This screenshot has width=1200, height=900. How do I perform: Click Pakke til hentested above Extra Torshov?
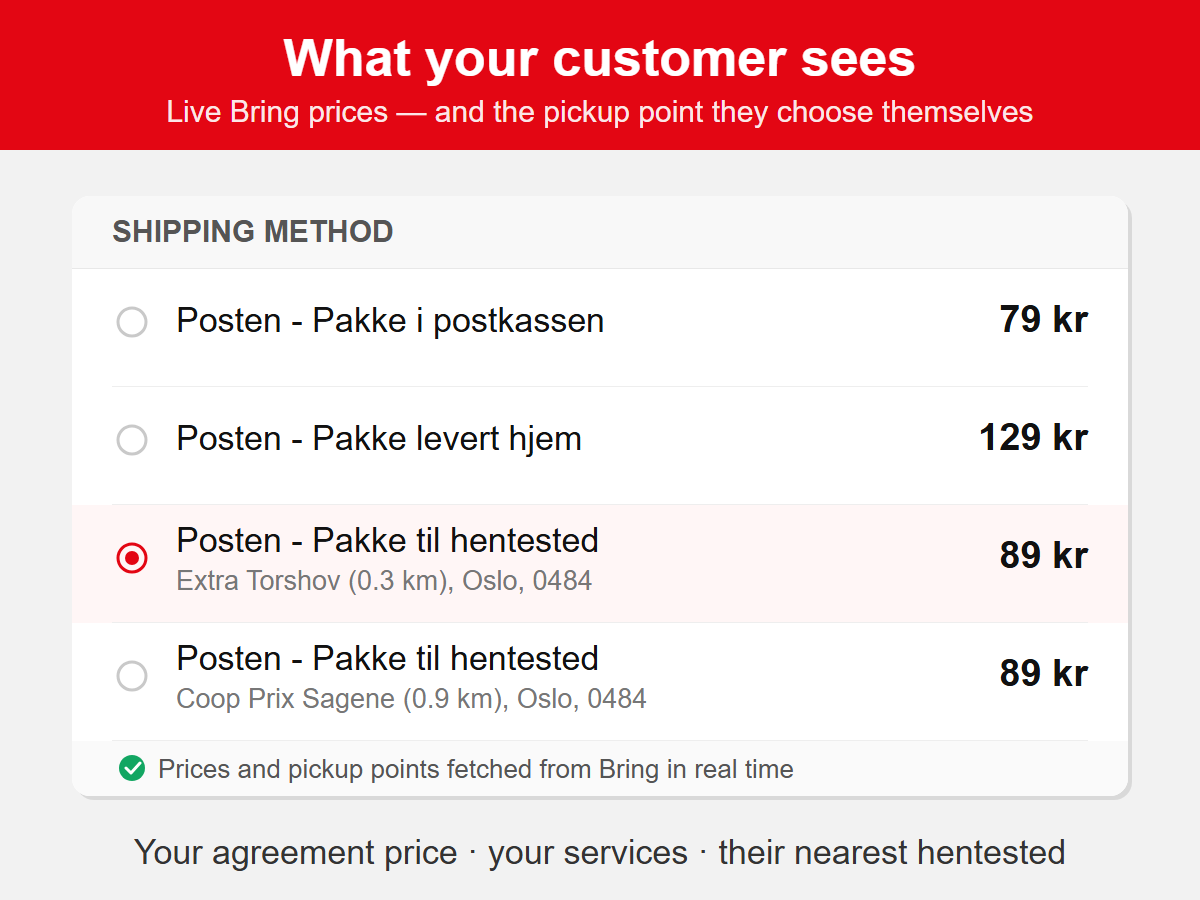click(x=388, y=541)
